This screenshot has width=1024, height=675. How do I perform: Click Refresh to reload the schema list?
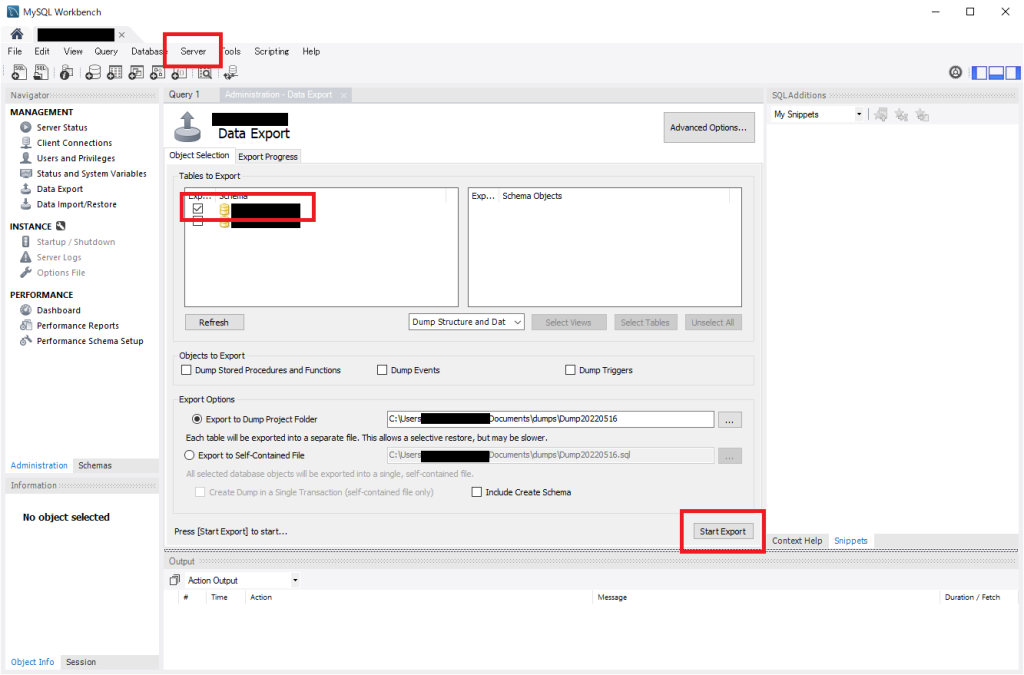[214, 321]
